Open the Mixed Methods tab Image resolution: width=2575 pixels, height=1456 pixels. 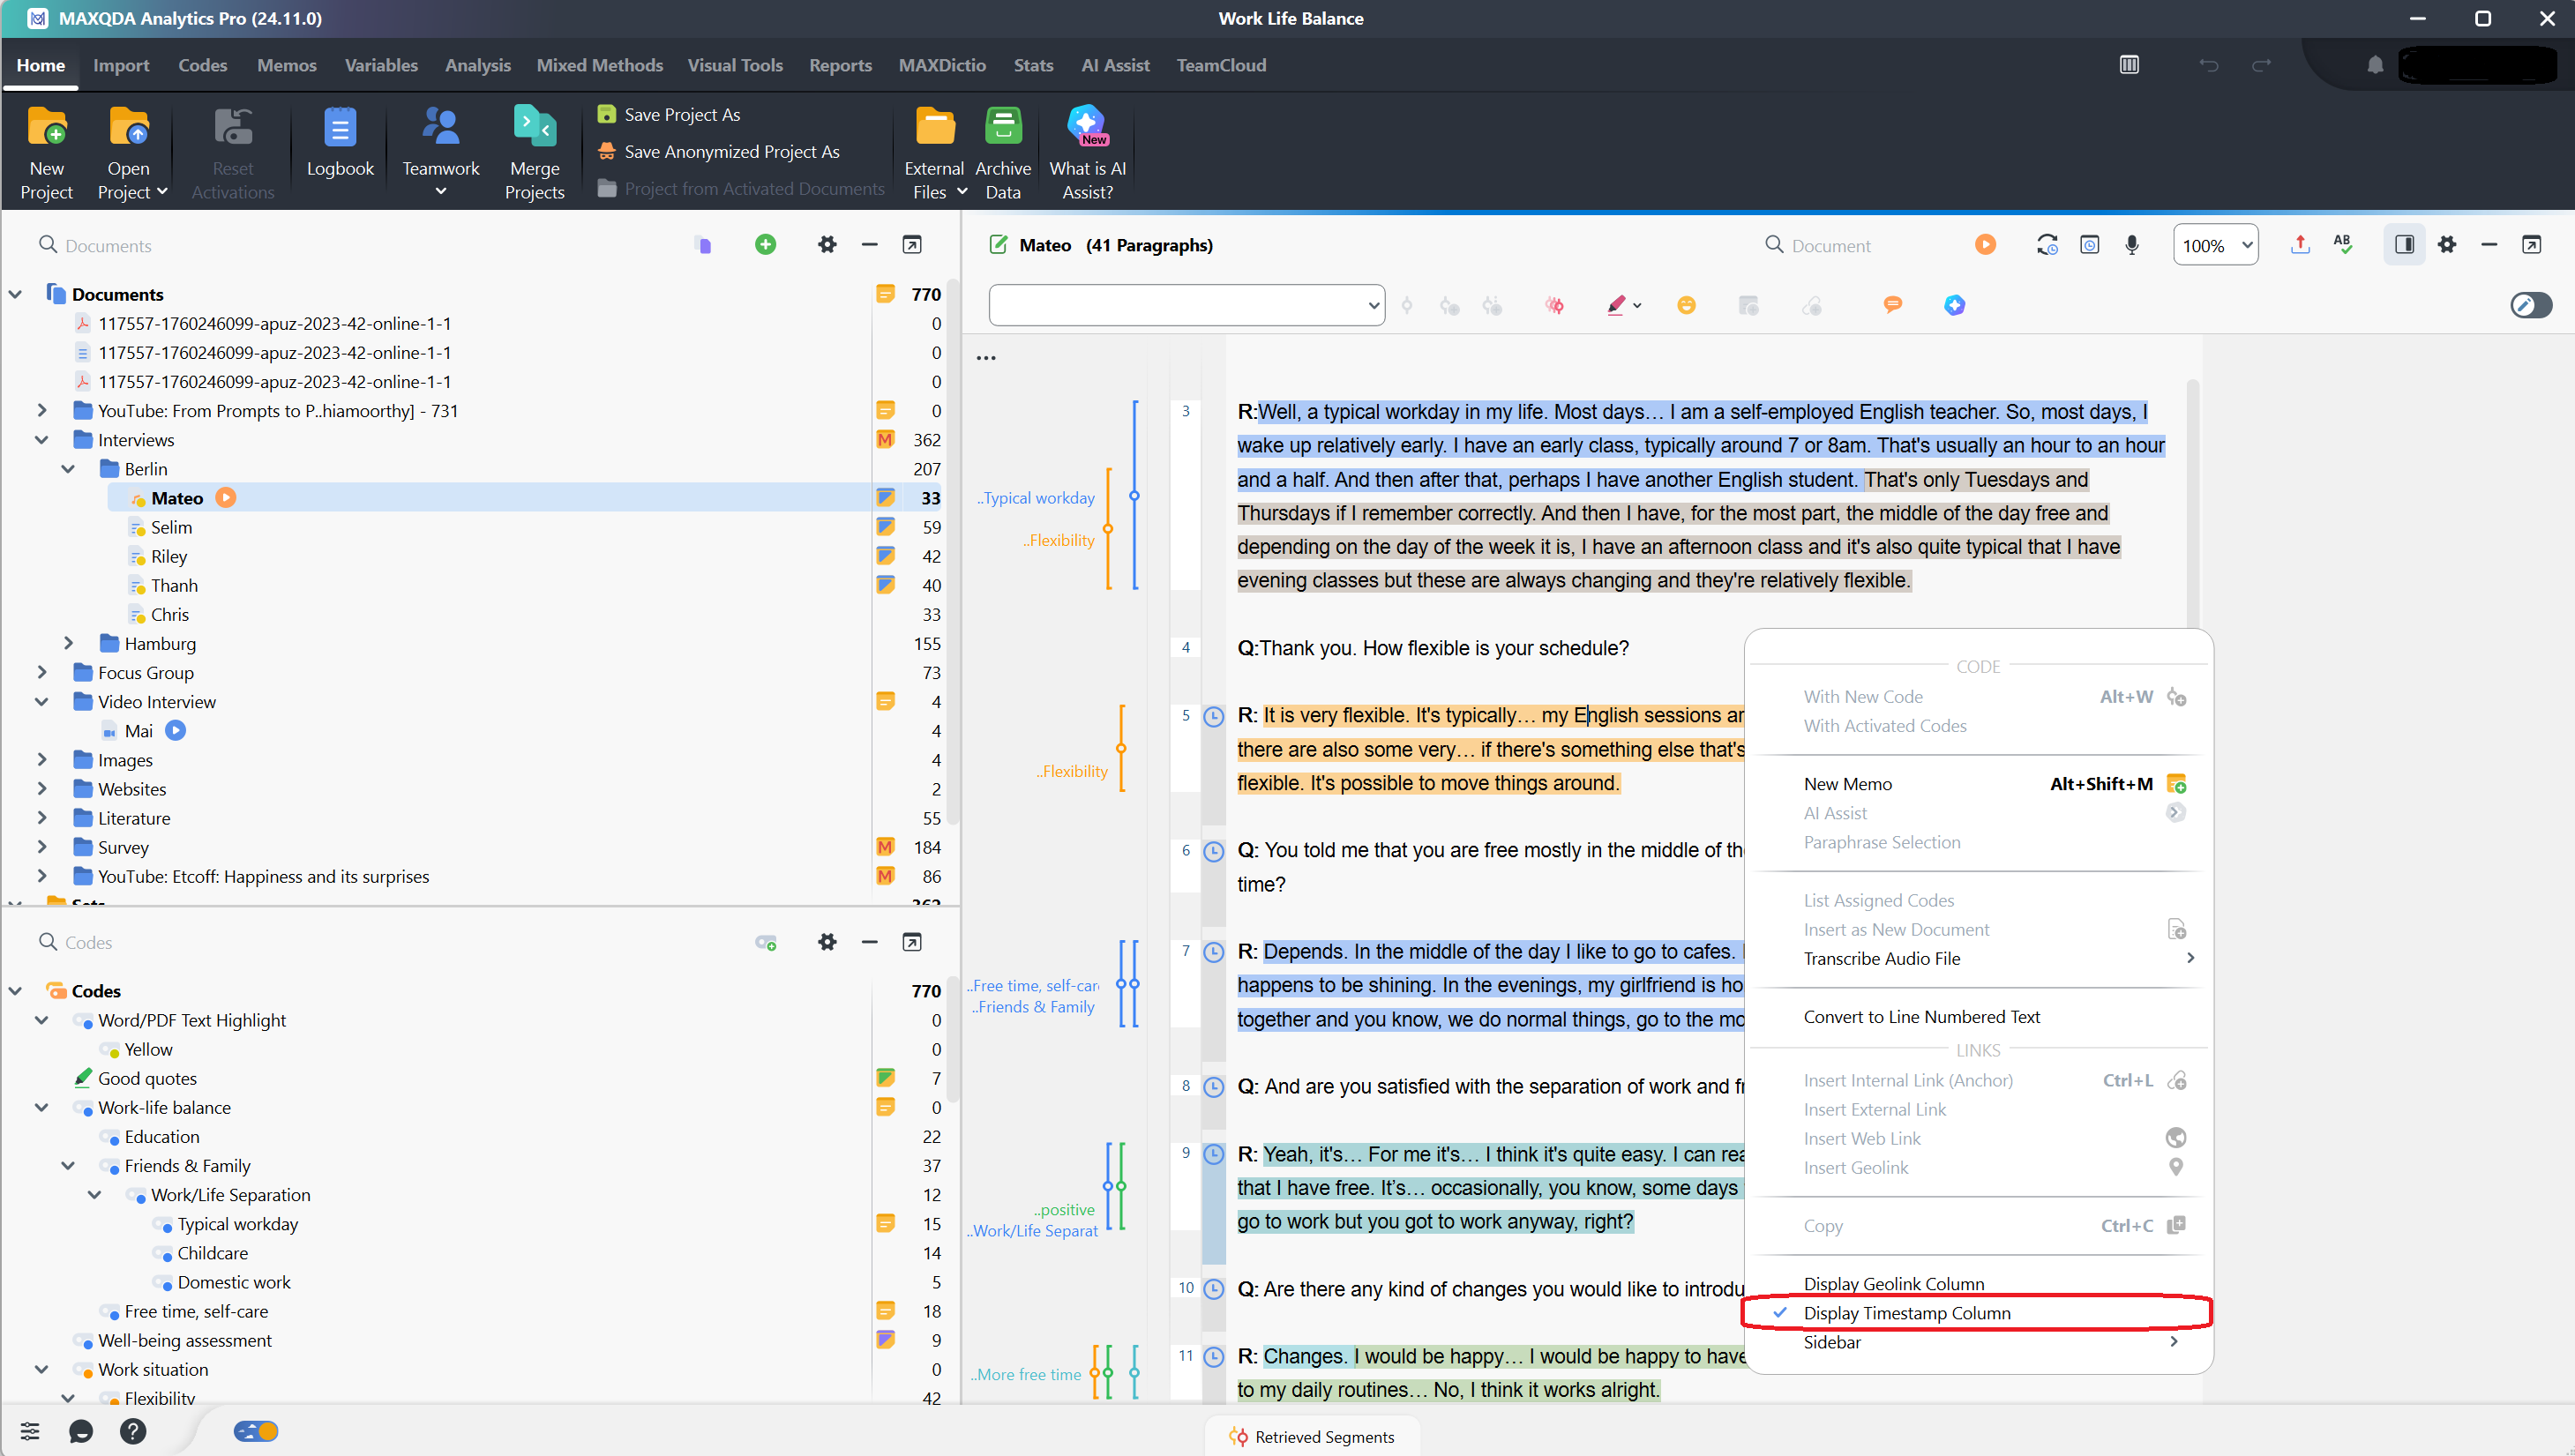599,65
